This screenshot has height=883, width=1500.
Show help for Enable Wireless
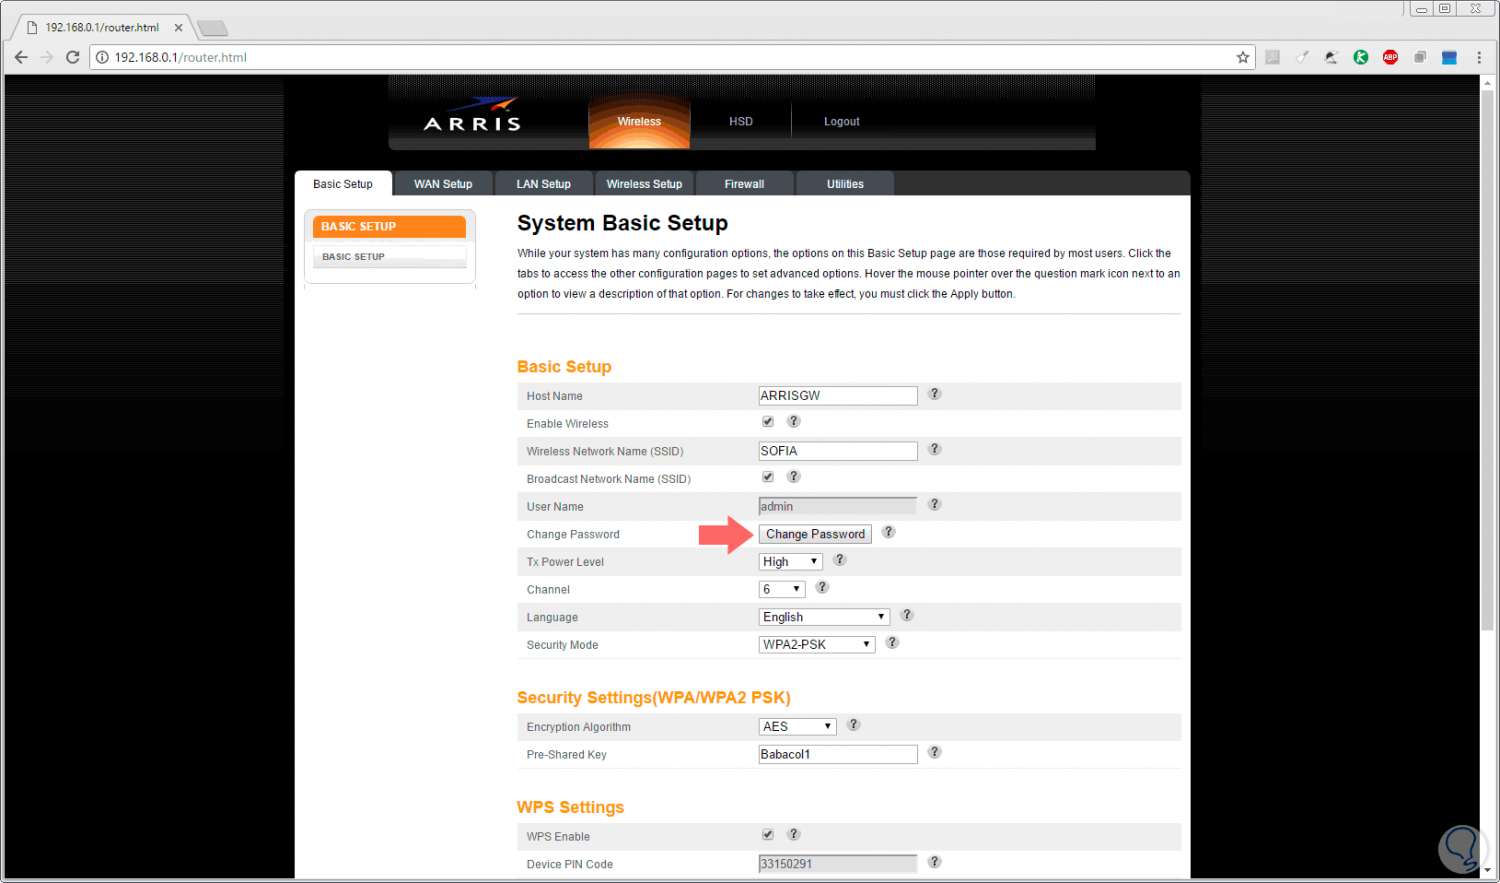(x=793, y=422)
